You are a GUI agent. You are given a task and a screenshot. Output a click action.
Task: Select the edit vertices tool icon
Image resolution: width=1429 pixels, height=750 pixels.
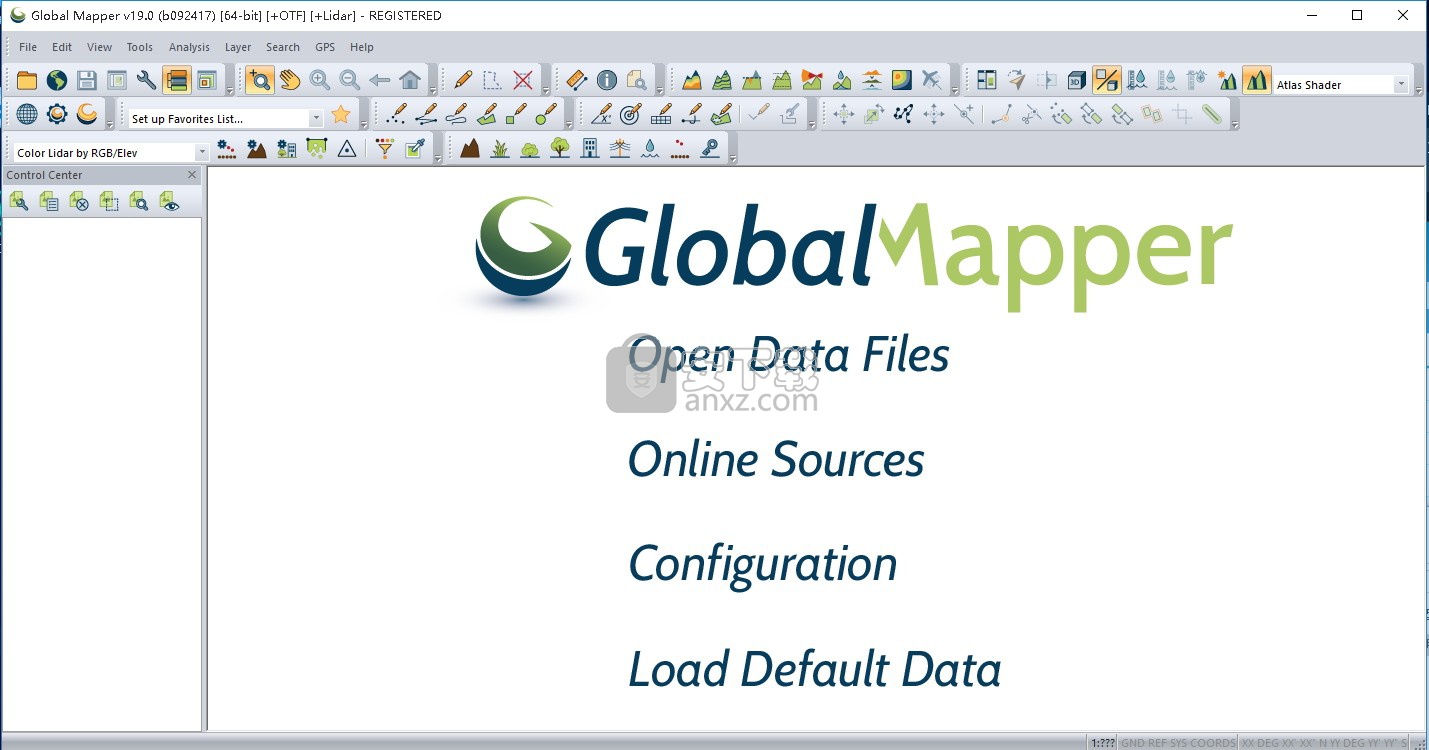tap(903, 114)
